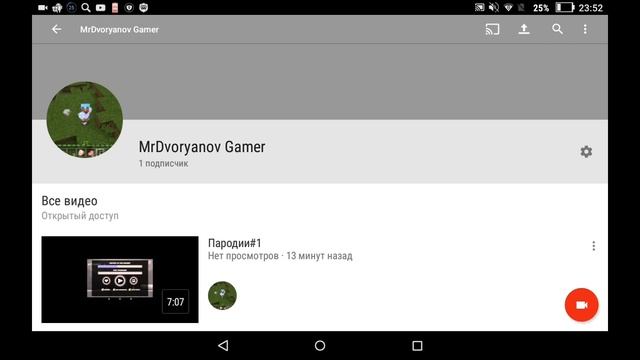Tap the round 25 badge notification icon
The width and height of the screenshot is (640, 360).
tap(71, 7)
